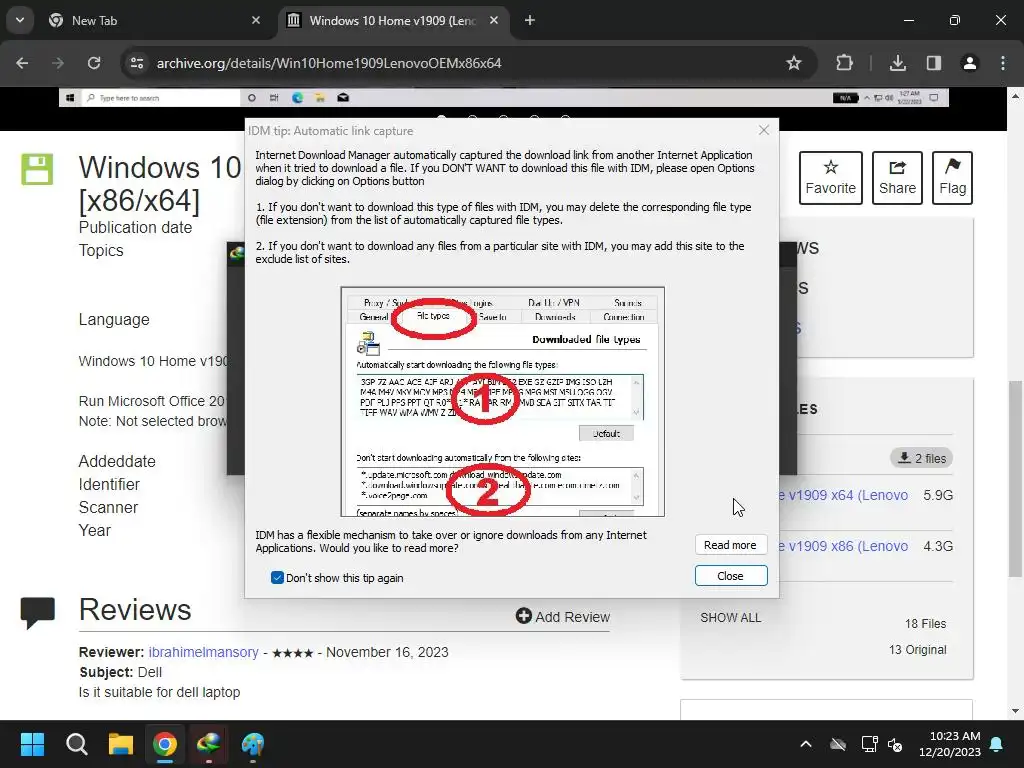Click the Favorite button on archive page
The image size is (1024, 768).
(830, 178)
